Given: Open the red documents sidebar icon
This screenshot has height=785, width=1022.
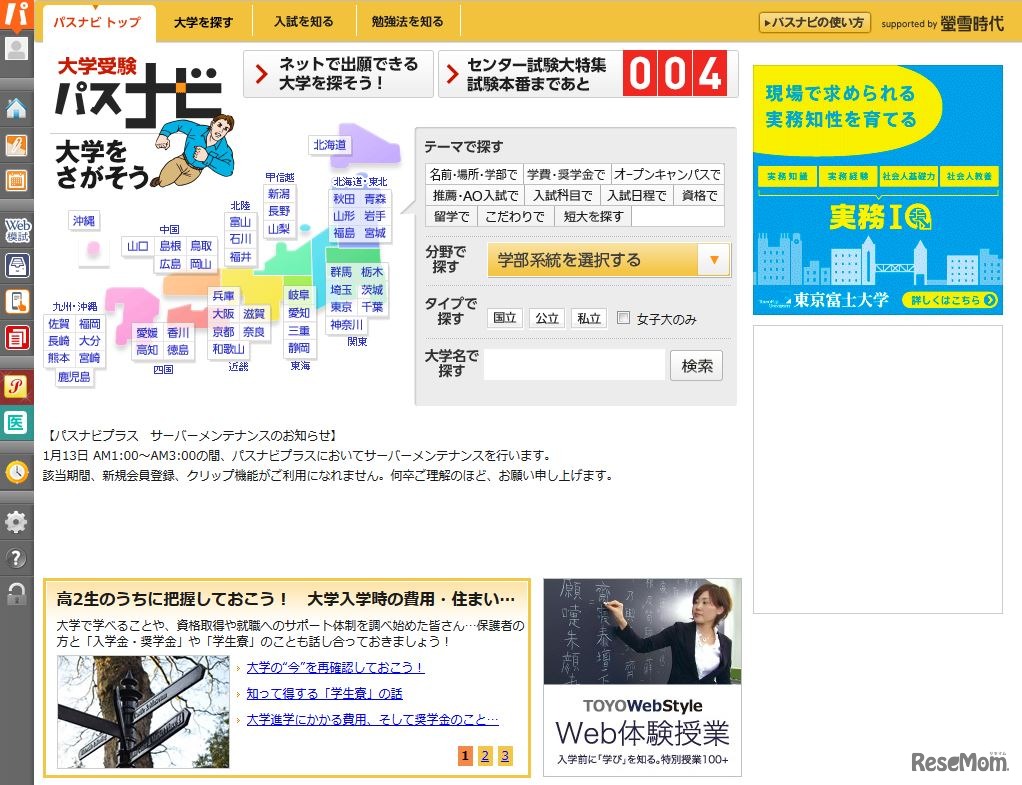Looking at the screenshot, I should click(x=16, y=337).
